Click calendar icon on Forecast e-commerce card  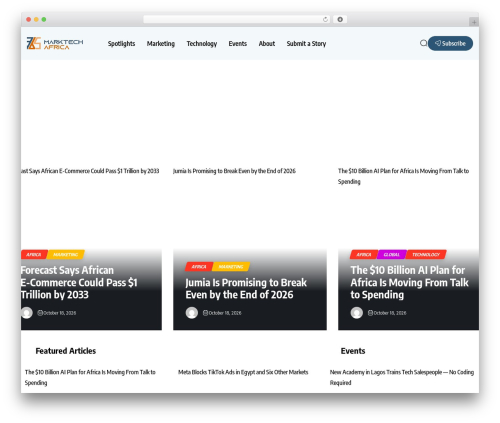tap(40, 313)
